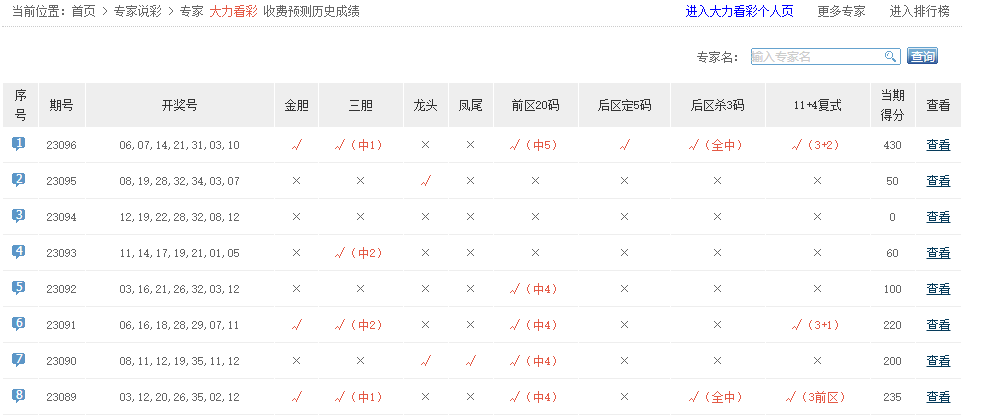Click the row 3 sequence number badge
This screenshot has width=997, height=415.
click(19, 217)
